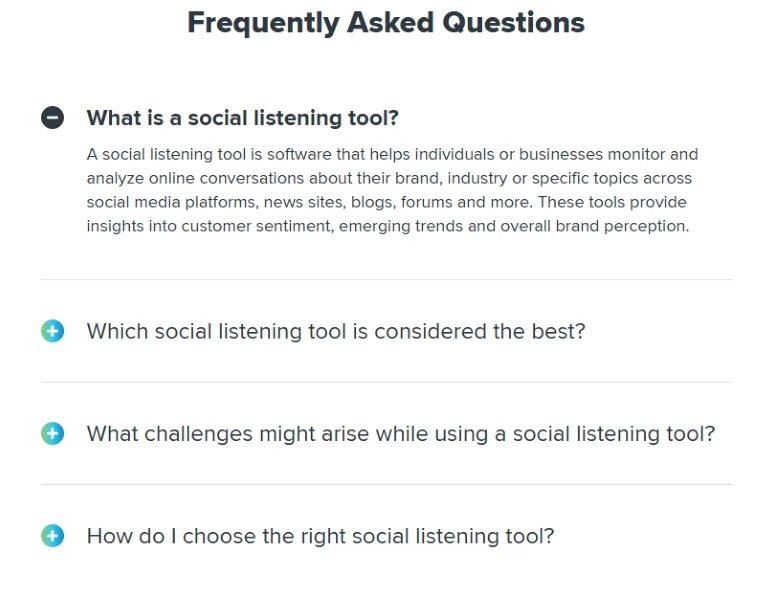
Task: Click the word 'Questions' in the title
Action: pos(514,23)
